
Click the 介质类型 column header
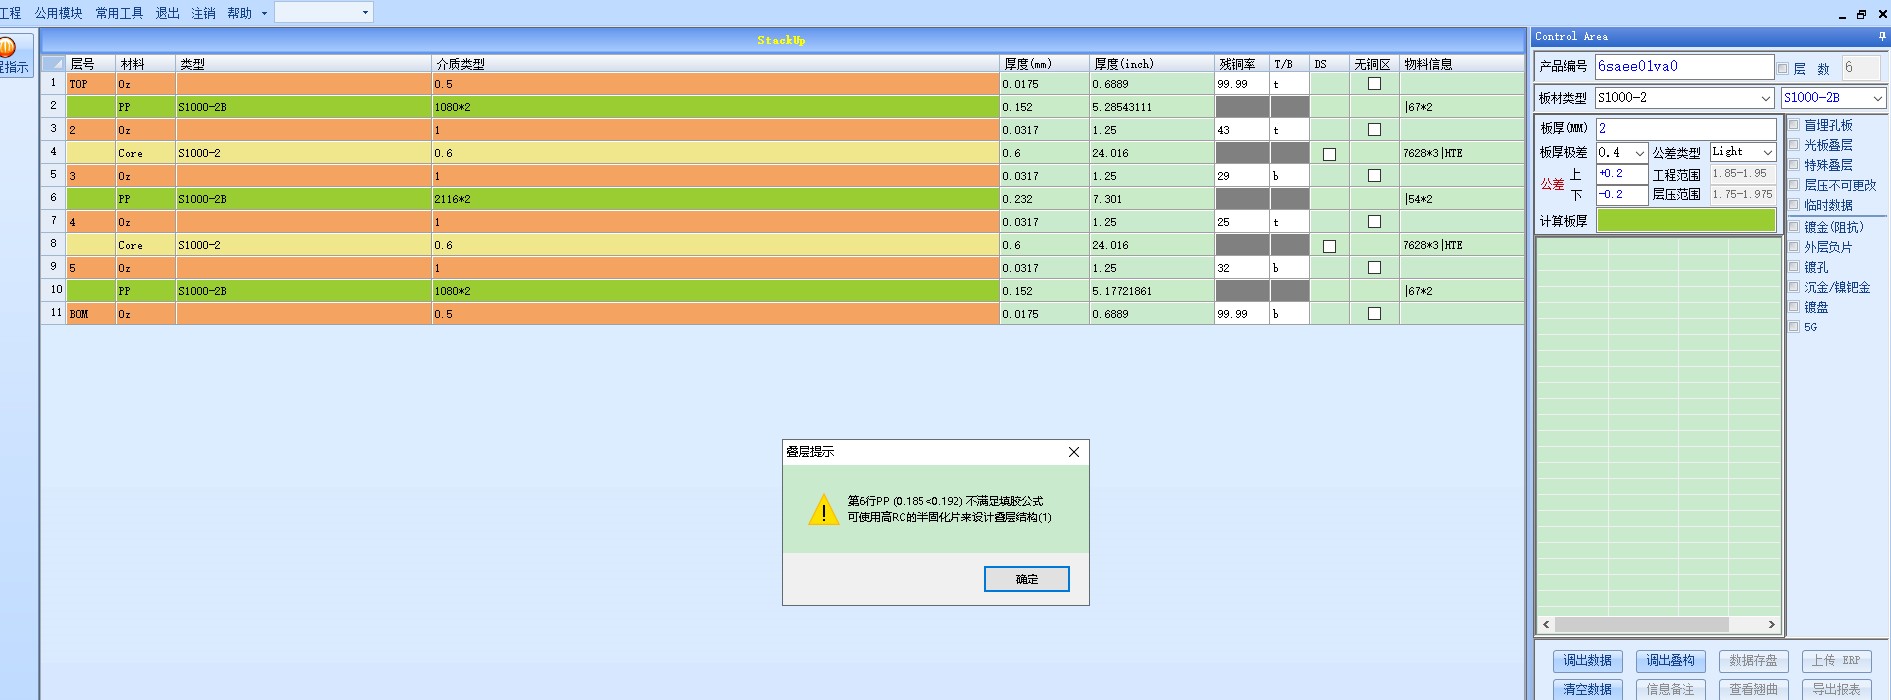click(715, 64)
